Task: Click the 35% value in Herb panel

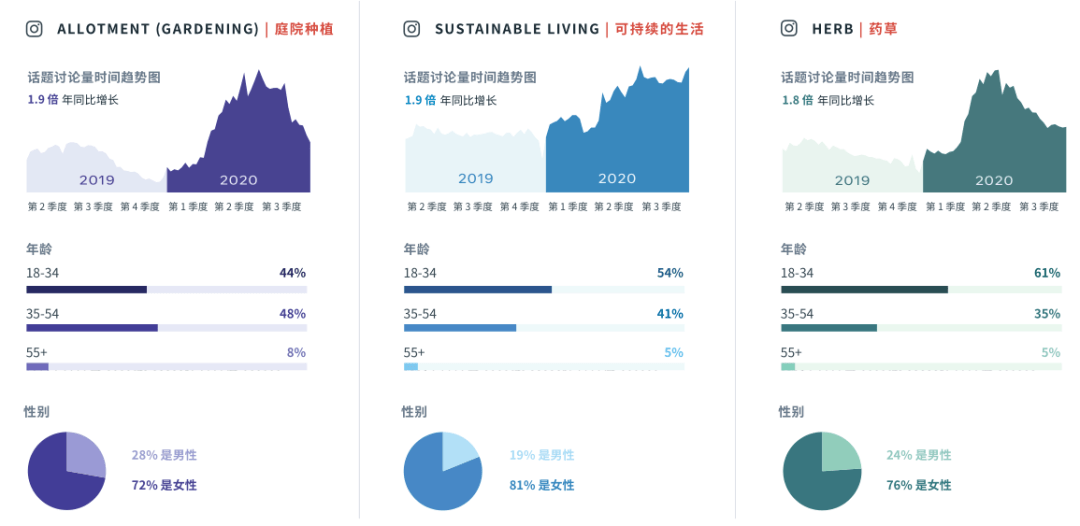Action: tap(1047, 314)
